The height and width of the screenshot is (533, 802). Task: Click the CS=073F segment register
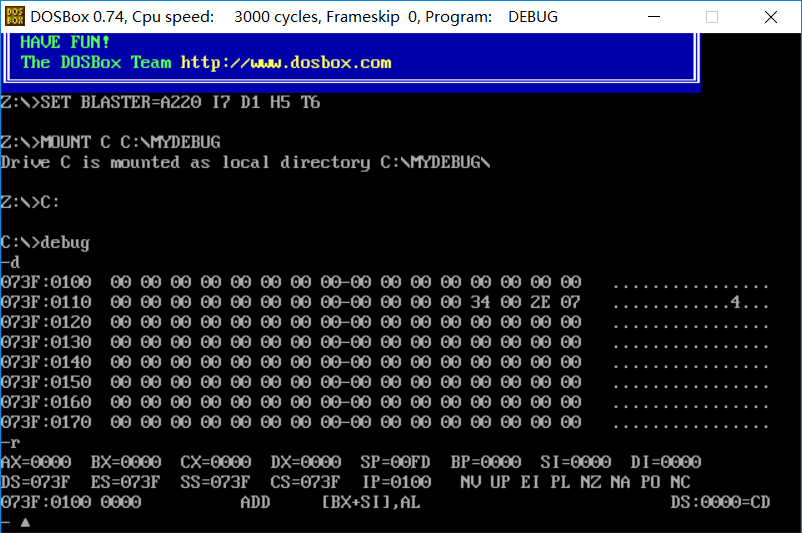coord(306,482)
